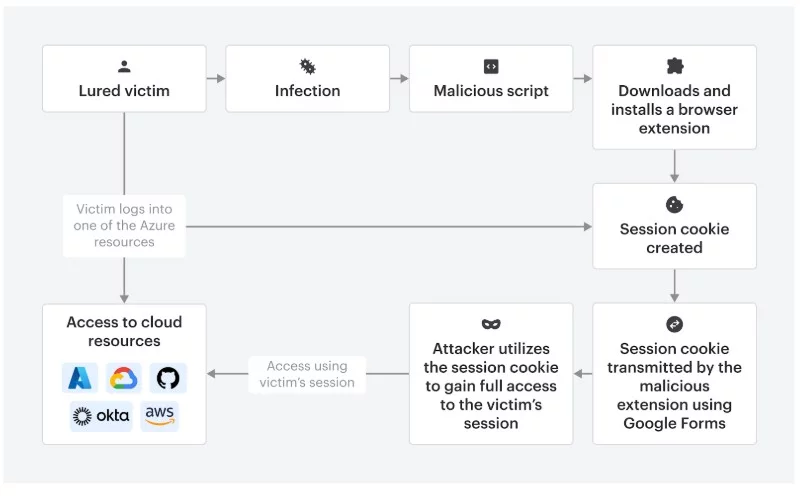Click the Downloads and installs a browser extension text
Viewport: 809px width, 496px height.
[675, 109]
